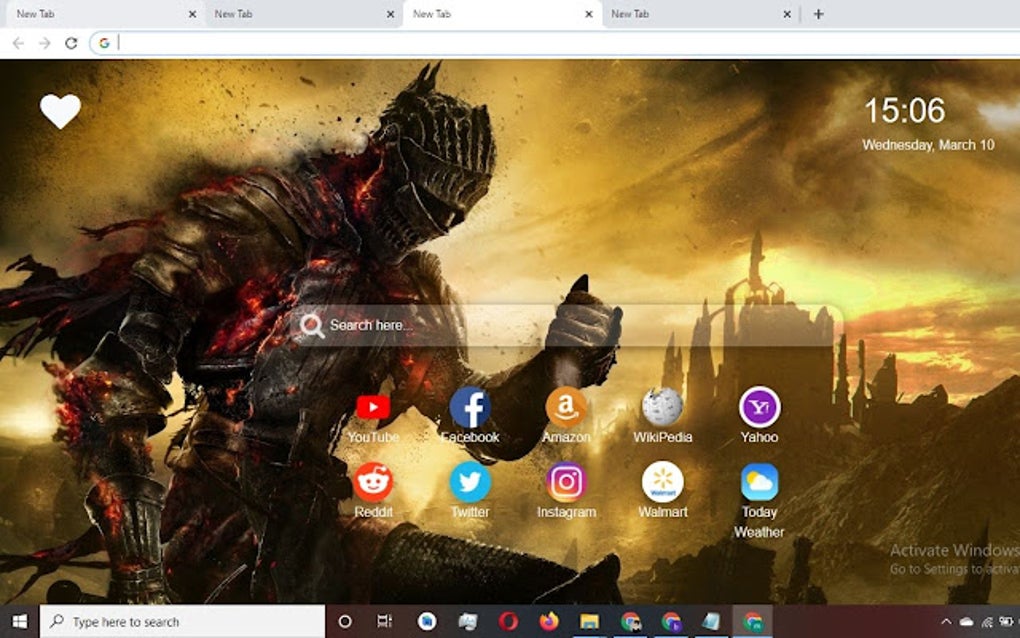Go back with the back arrow
Viewport: 1020px width, 638px height.
tap(18, 44)
